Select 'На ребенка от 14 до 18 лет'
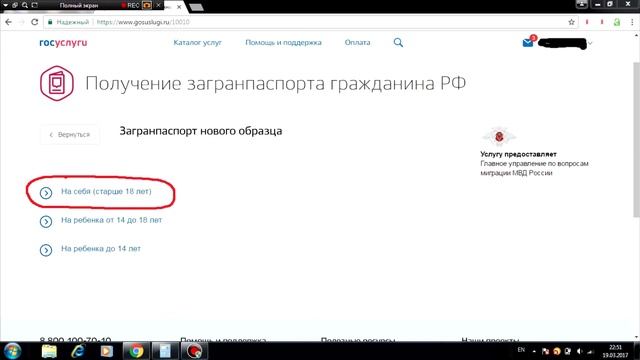Viewport: 640px width, 360px height. tap(111, 220)
